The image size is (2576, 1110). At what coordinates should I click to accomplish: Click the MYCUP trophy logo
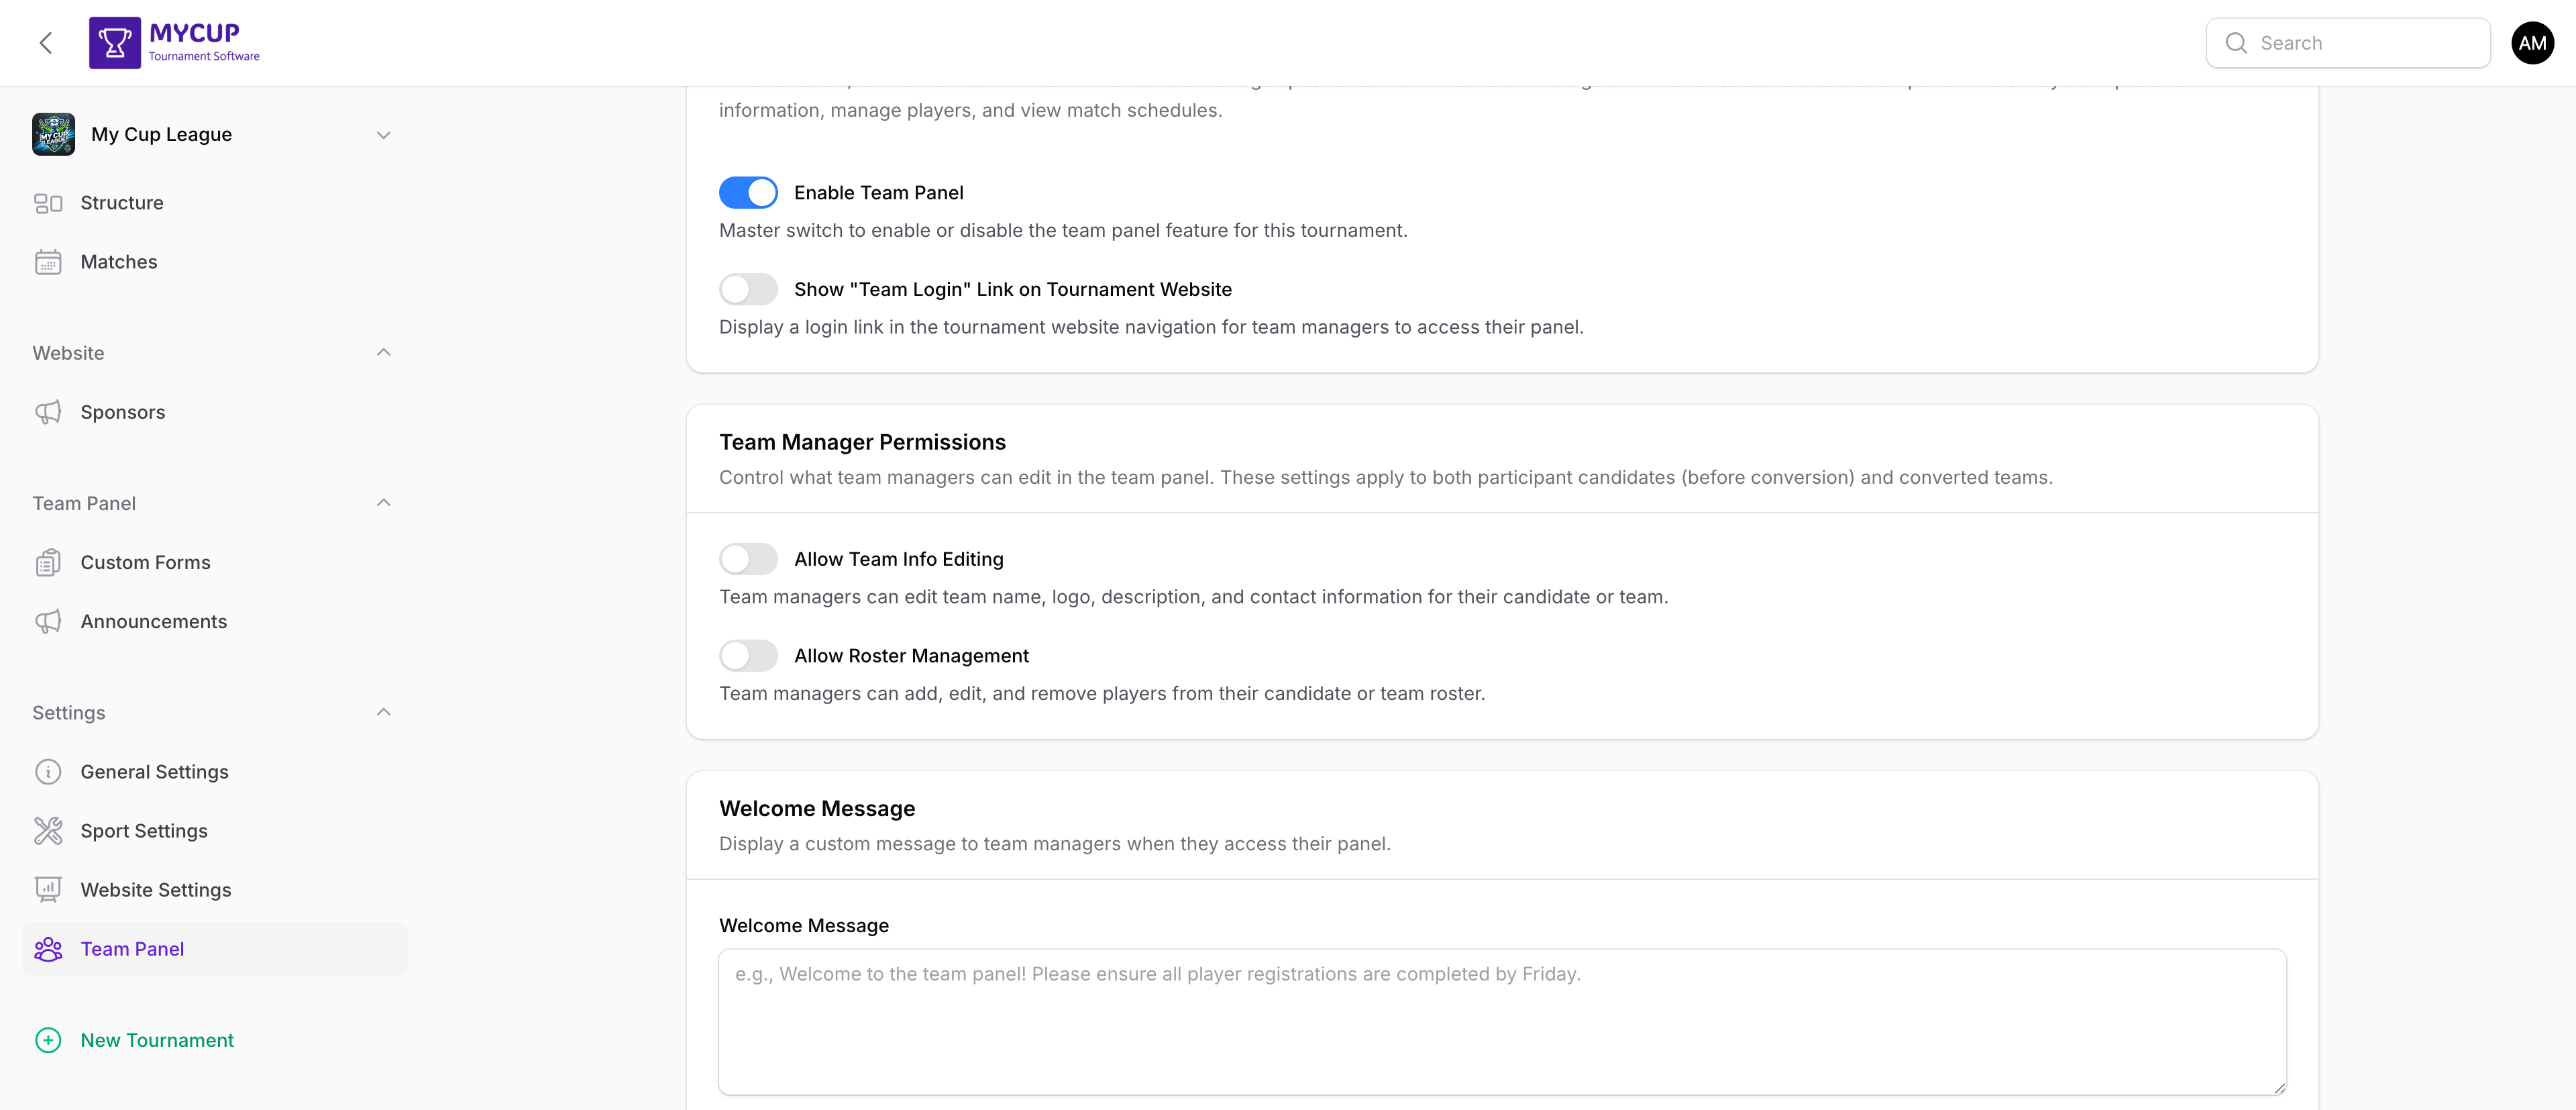pos(114,42)
